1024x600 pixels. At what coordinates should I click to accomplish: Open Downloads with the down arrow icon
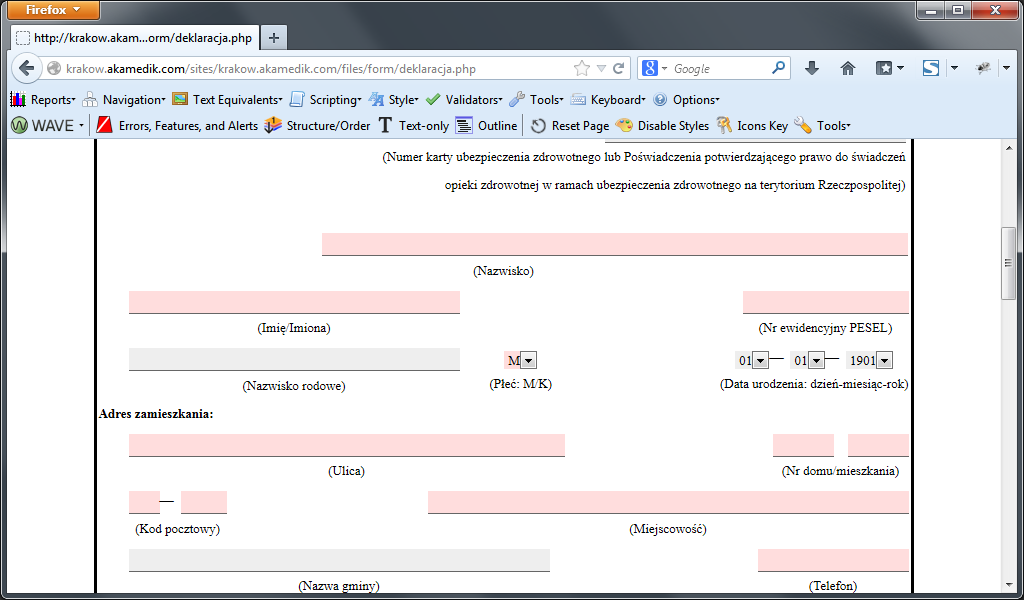tap(811, 68)
